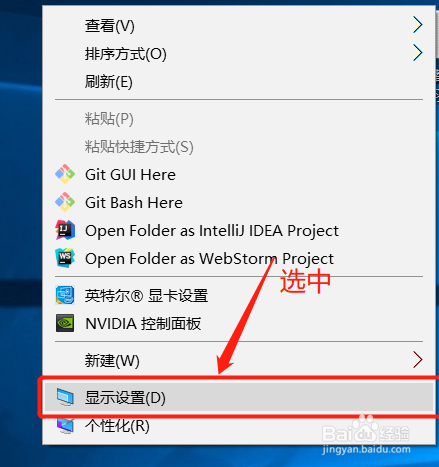This screenshot has width=439, height=467.
Task: Click the Git Bash Here icon
Action: (x=65, y=202)
